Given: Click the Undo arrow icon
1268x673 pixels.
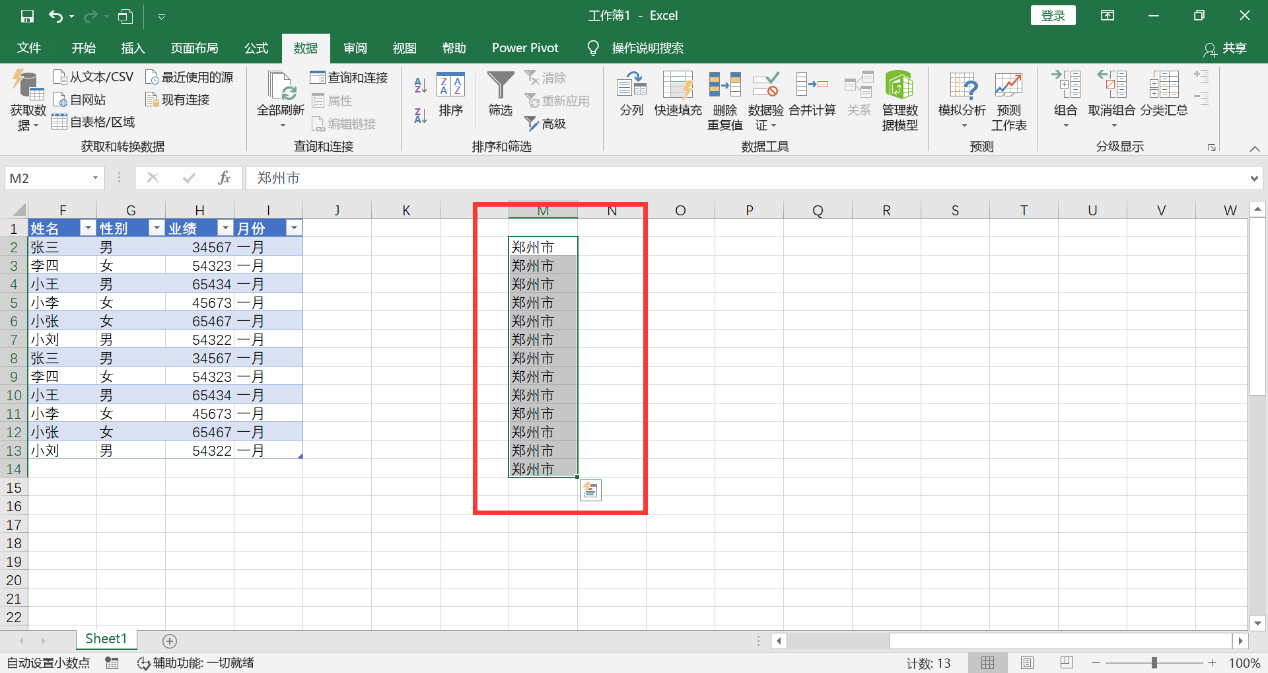Looking at the screenshot, I should tap(55, 16).
